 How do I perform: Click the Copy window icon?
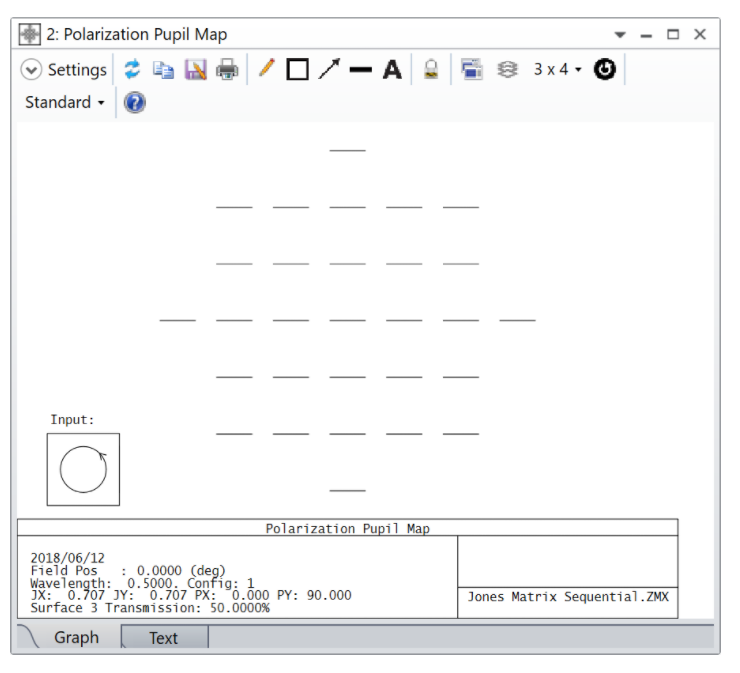coord(163,69)
